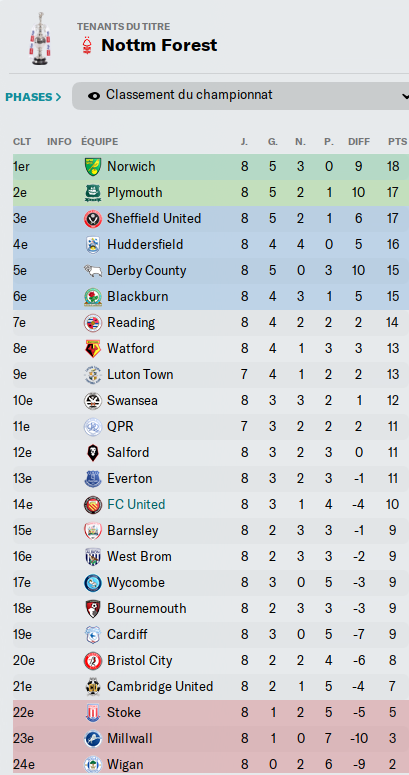Image resolution: width=409 pixels, height=775 pixels.
Task: Open the Nottm Forest title holder link
Action: point(159,45)
